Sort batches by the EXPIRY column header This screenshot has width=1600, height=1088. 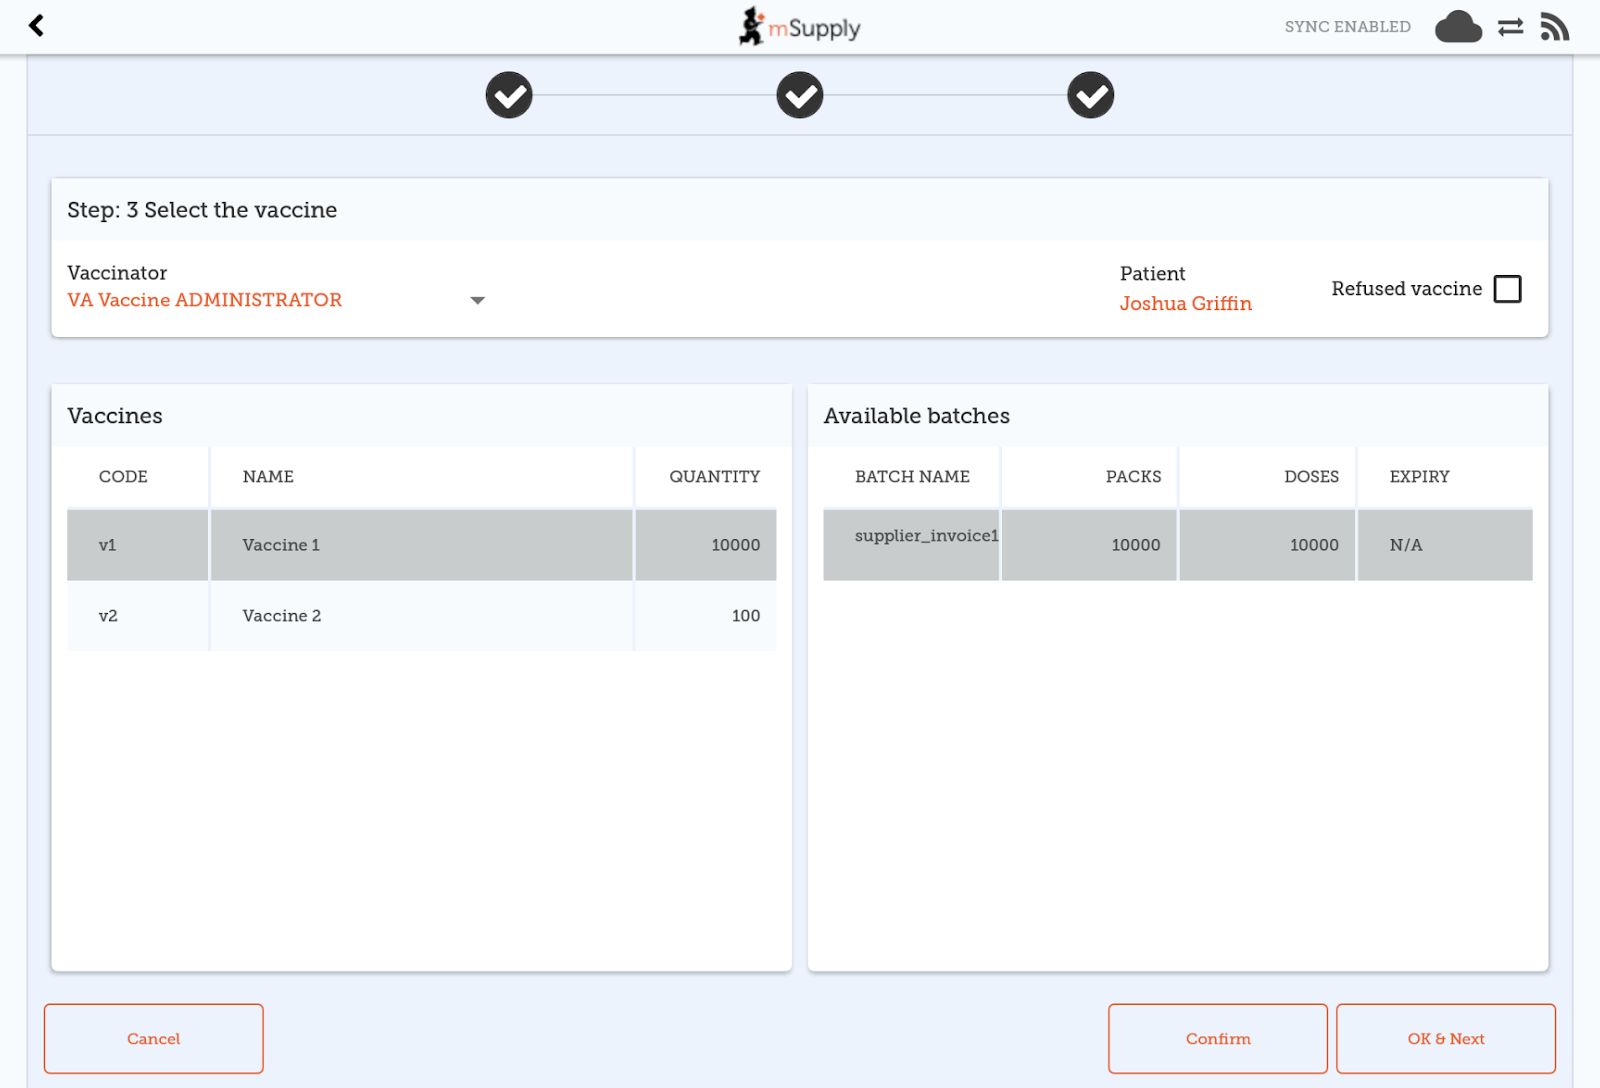pos(1418,477)
